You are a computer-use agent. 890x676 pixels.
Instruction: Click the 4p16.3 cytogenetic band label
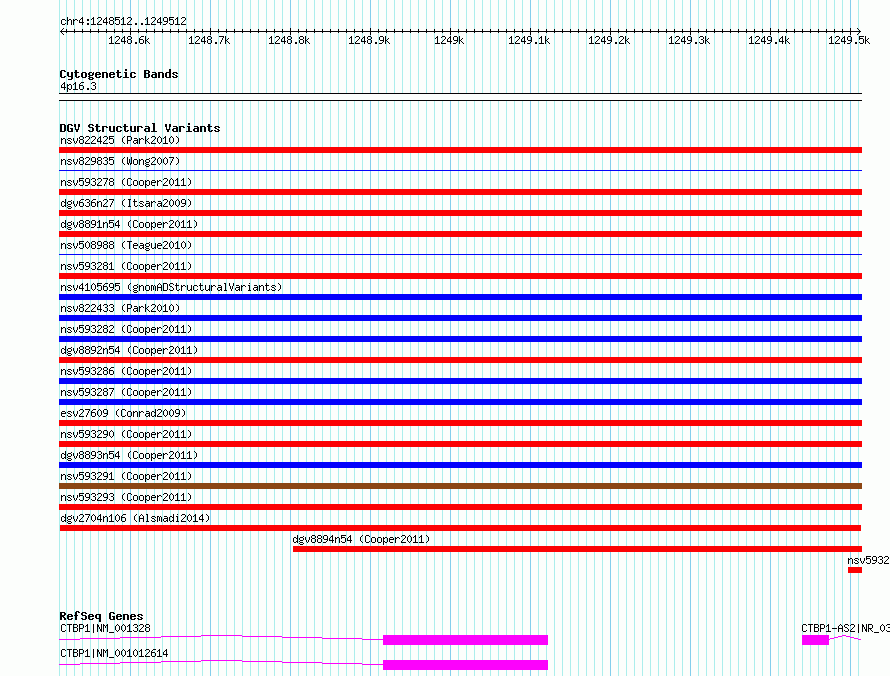point(78,86)
